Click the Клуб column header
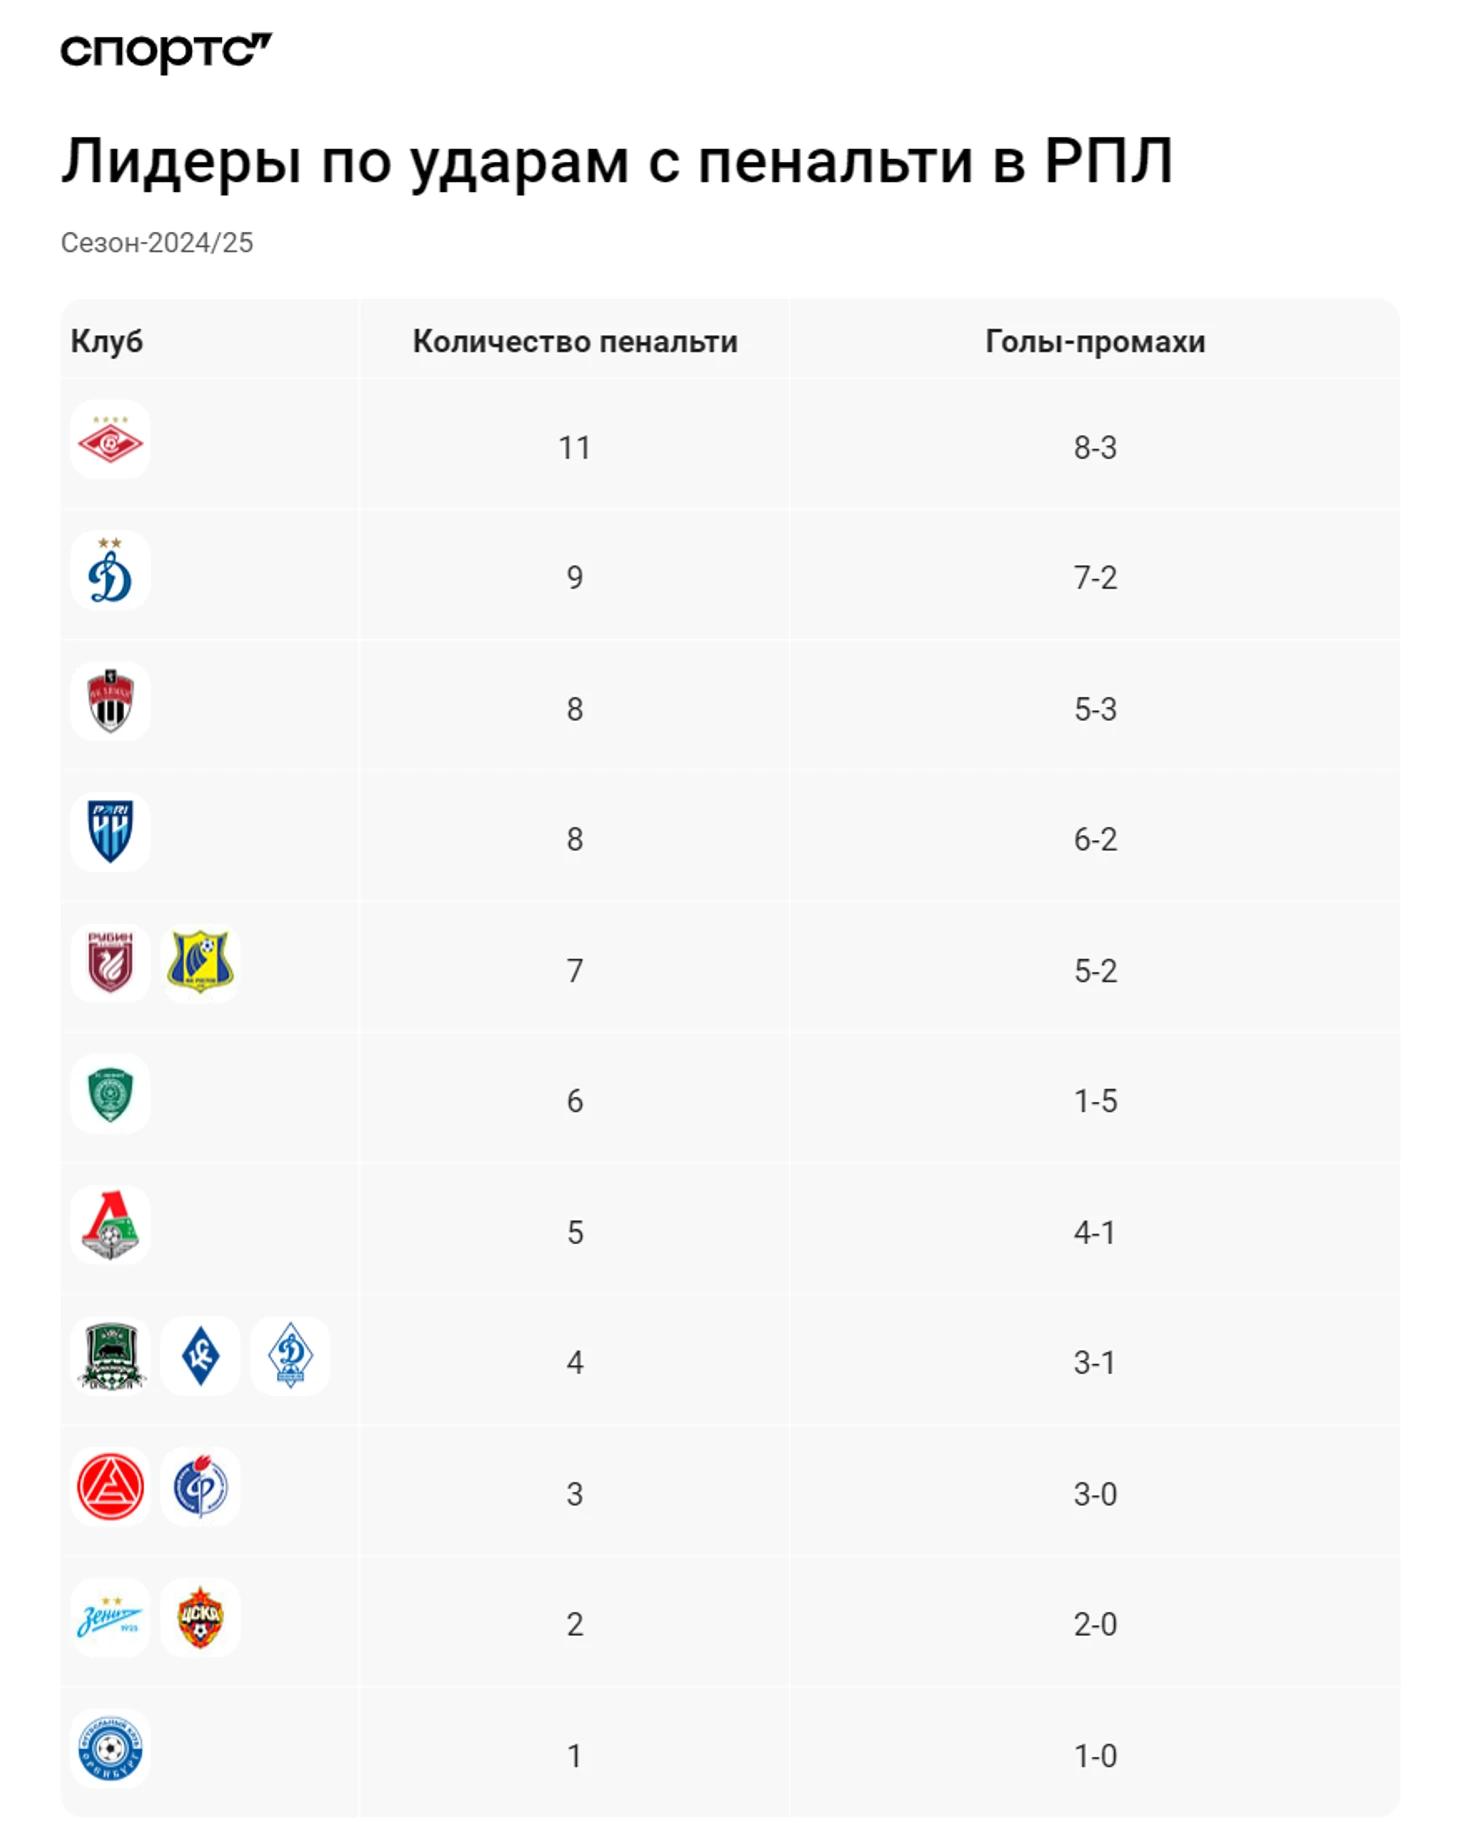The image size is (1460, 1847). click(x=107, y=342)
